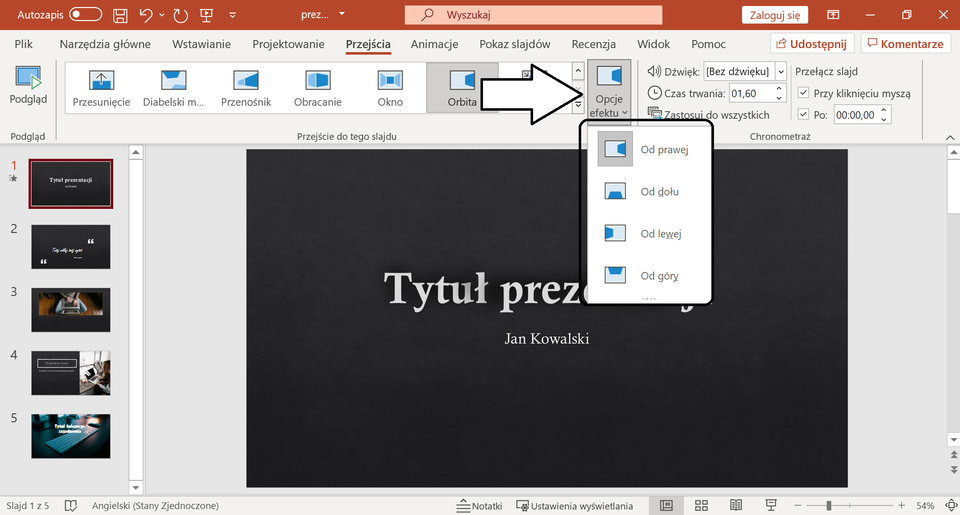Open Notatki notes pane
This screenshot has width=960, height=515.
coord(479,506)
